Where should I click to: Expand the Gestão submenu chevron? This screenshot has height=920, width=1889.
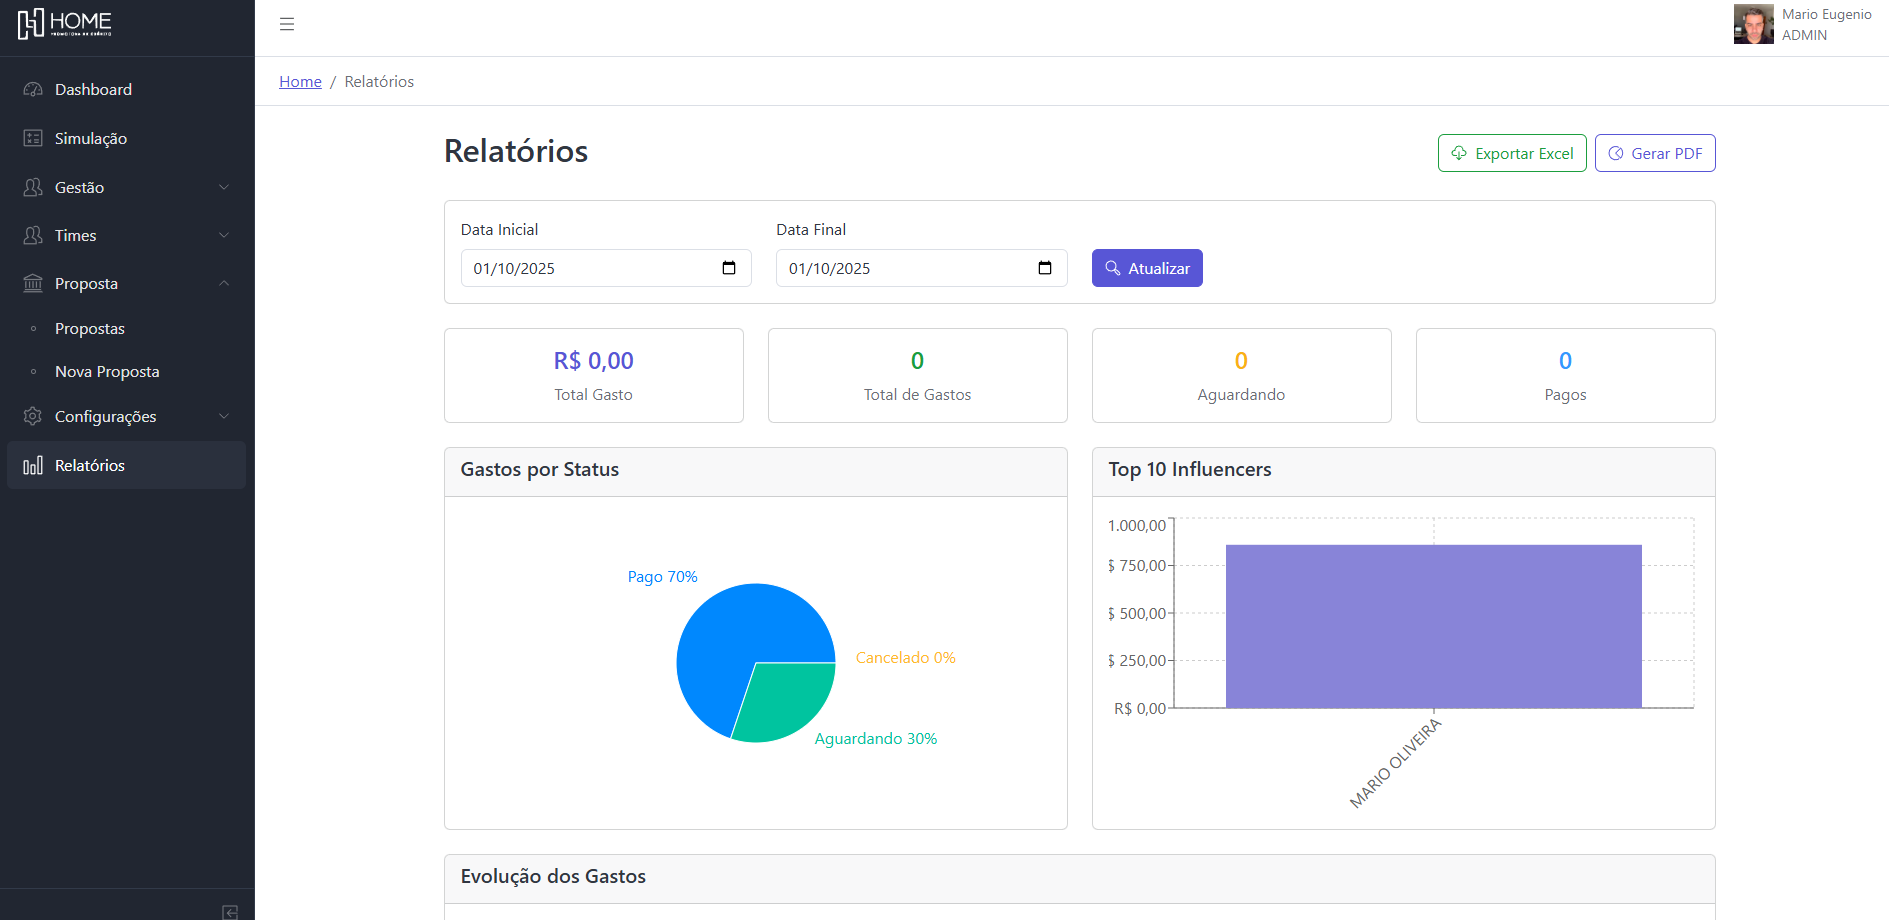click(x=224, y=187)
